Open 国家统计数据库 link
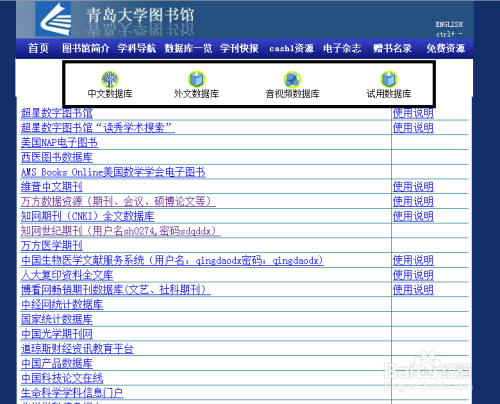This screenshot has height=404, width=500. coord(57,319)
